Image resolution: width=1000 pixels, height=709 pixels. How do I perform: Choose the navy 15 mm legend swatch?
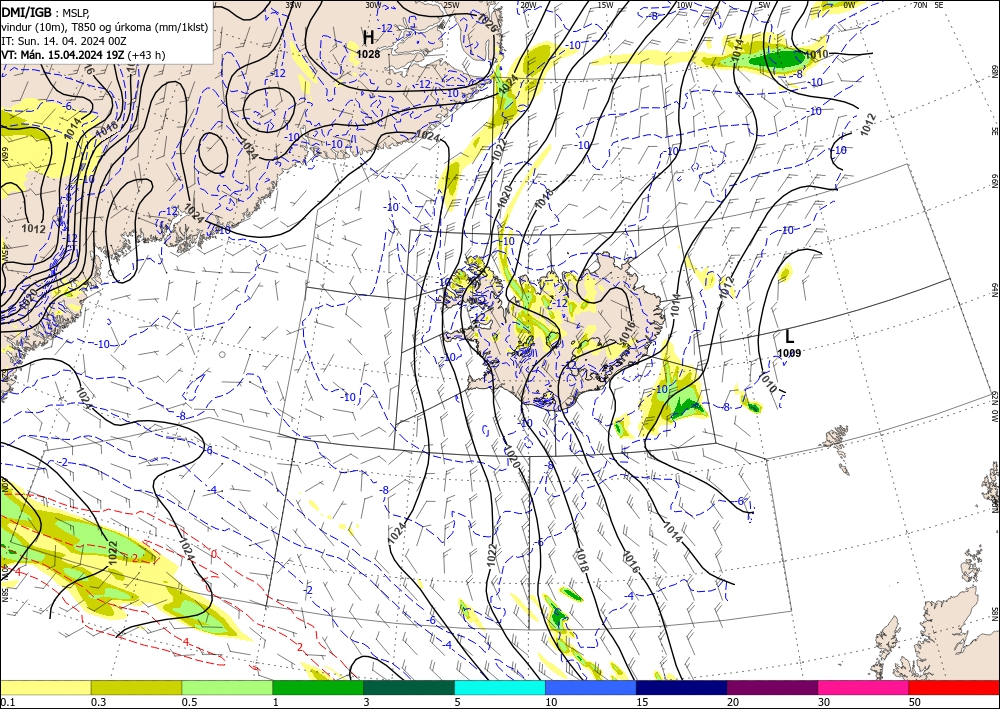tap(682, 687)
